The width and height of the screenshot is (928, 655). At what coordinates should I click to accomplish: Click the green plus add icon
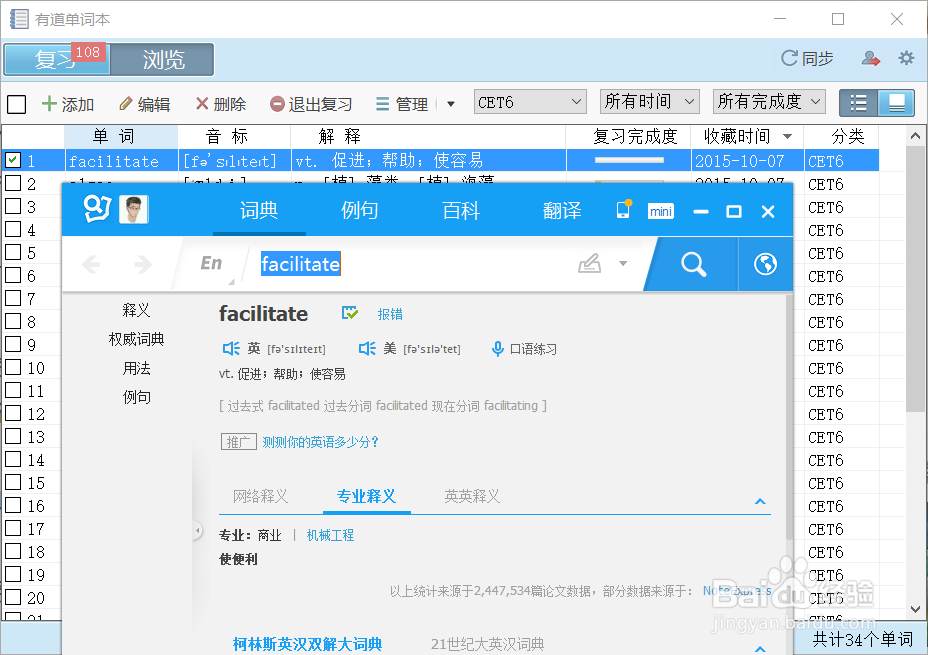point(49,104)
